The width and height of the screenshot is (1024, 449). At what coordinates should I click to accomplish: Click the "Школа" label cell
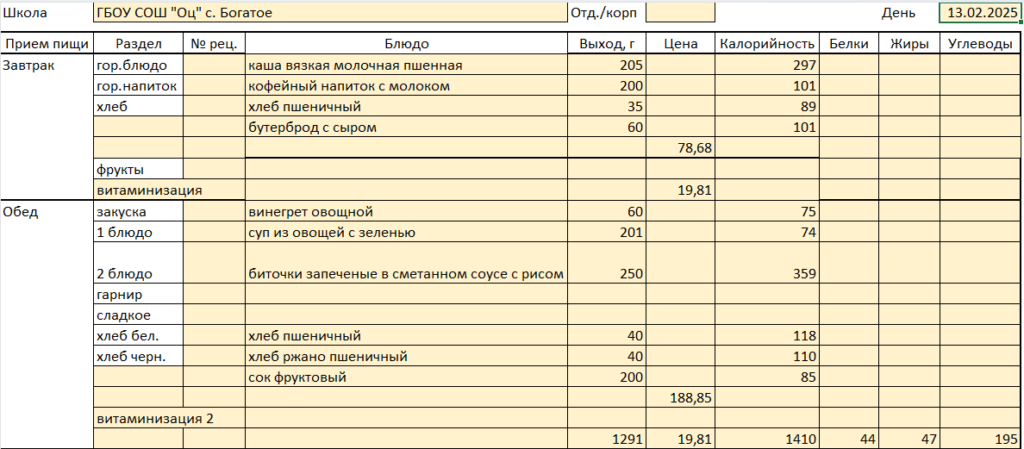click(47, 12)
